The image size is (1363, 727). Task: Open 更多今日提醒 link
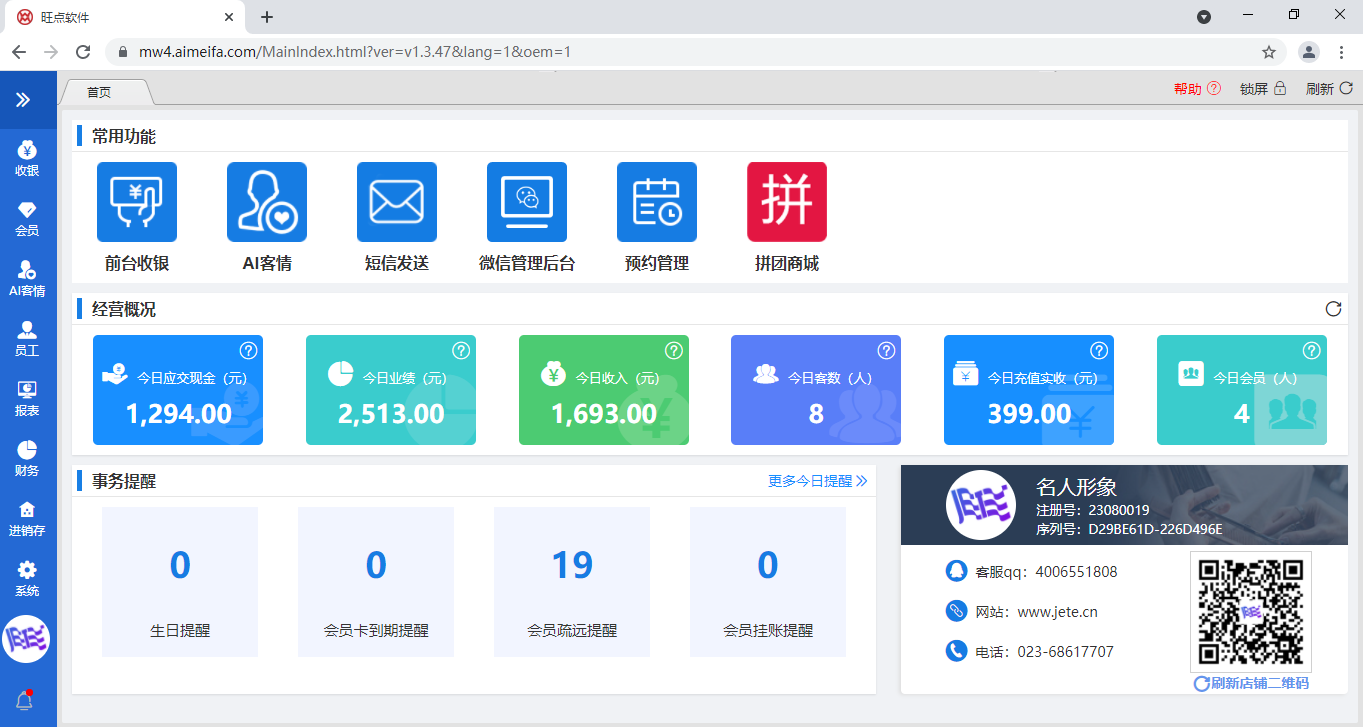818,481
